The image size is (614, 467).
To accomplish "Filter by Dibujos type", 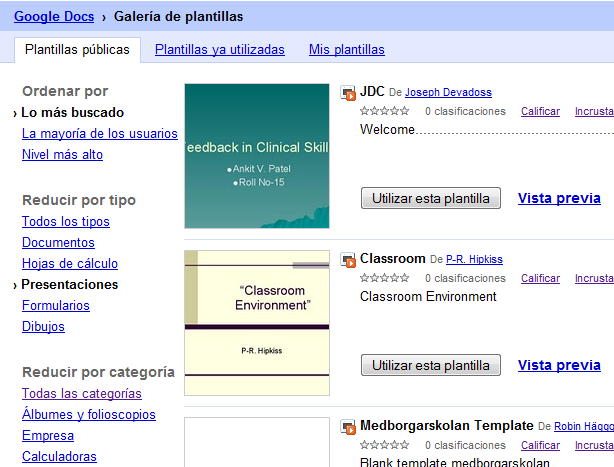I will [x=43, y=327].
